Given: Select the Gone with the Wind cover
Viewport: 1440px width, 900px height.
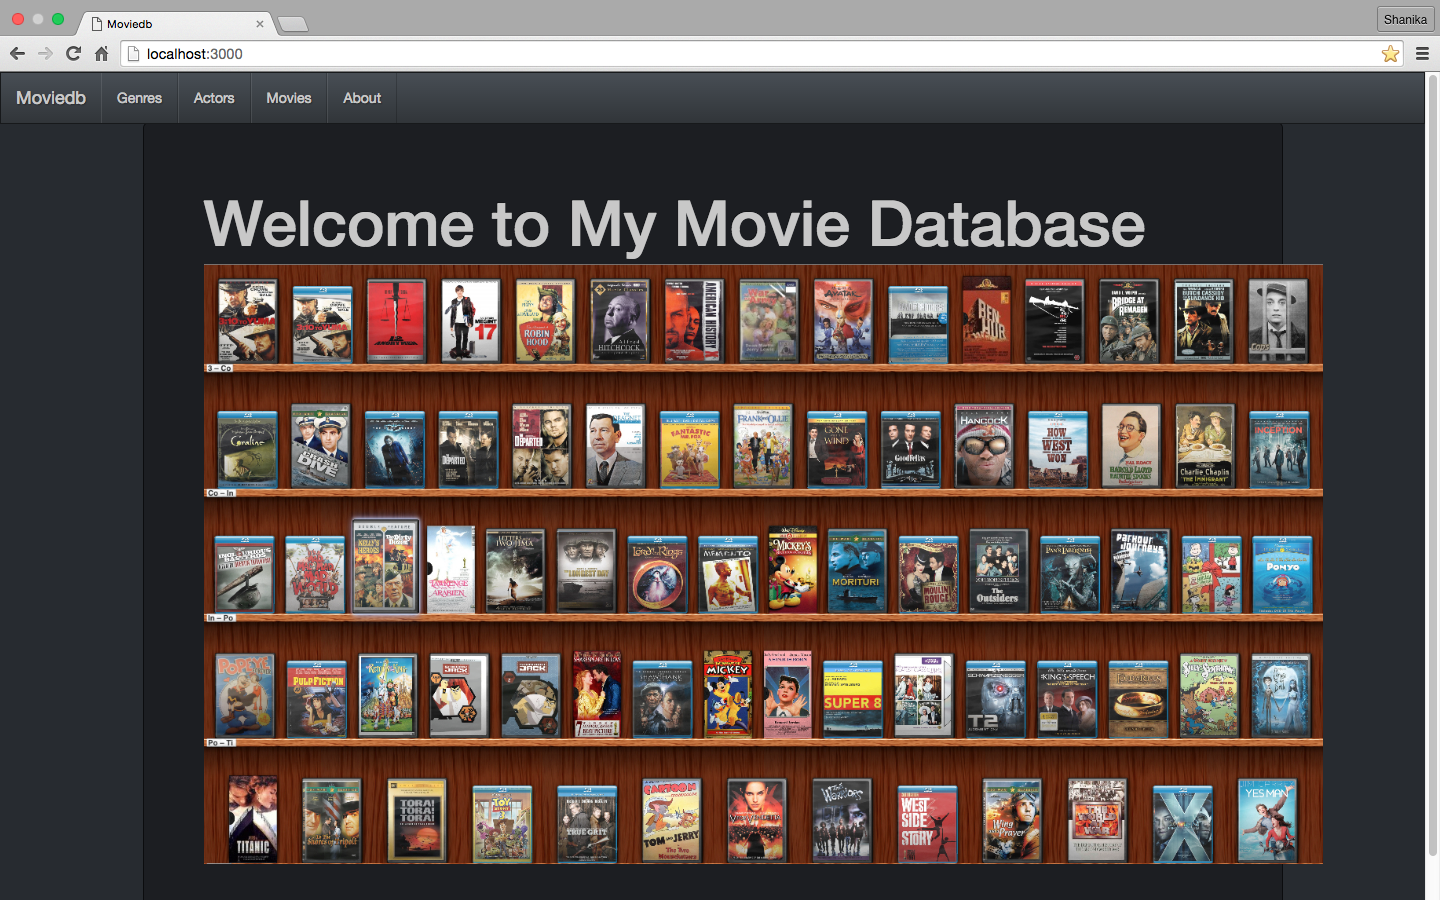Looking at the screenshot, I should tap(837, 449).
